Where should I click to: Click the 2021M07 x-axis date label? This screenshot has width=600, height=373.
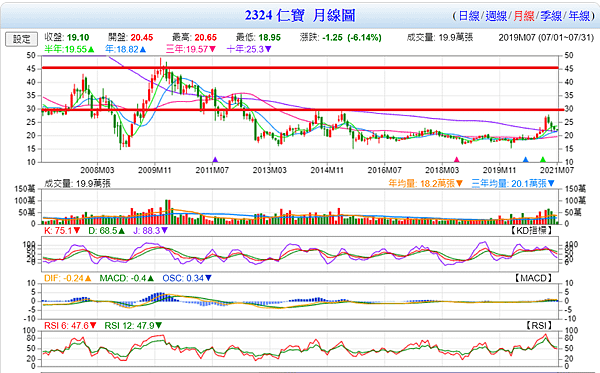click(557, 170)
